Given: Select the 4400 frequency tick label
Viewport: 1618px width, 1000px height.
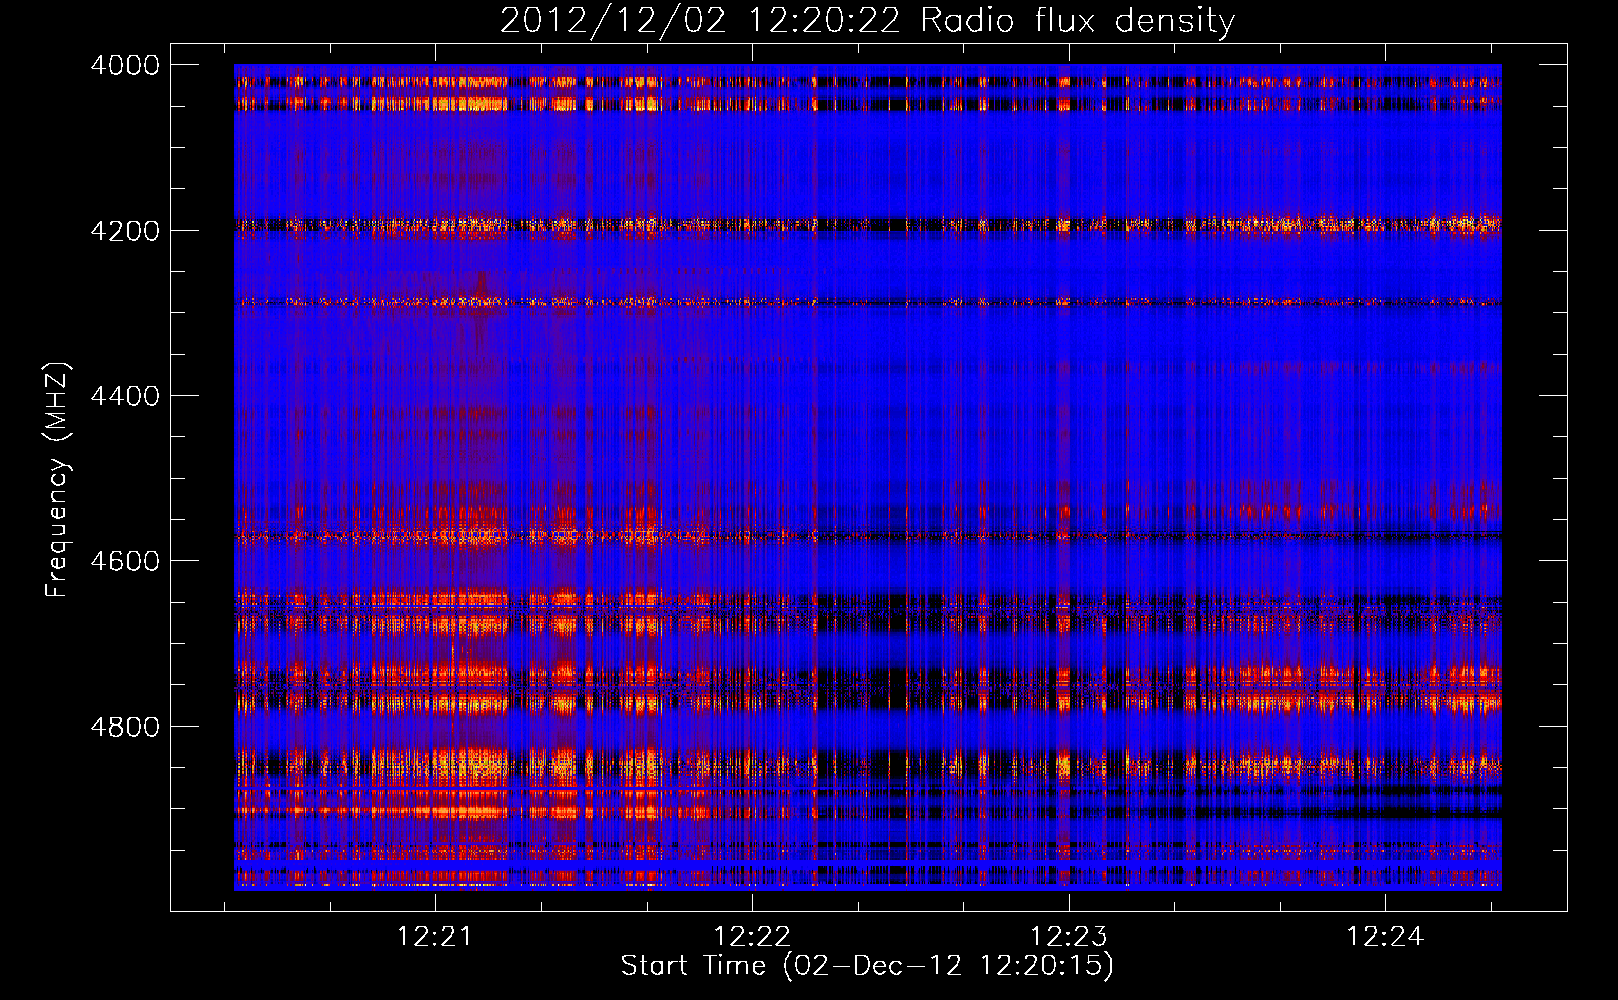Looking at the screenshot, I should coord(125,396).
